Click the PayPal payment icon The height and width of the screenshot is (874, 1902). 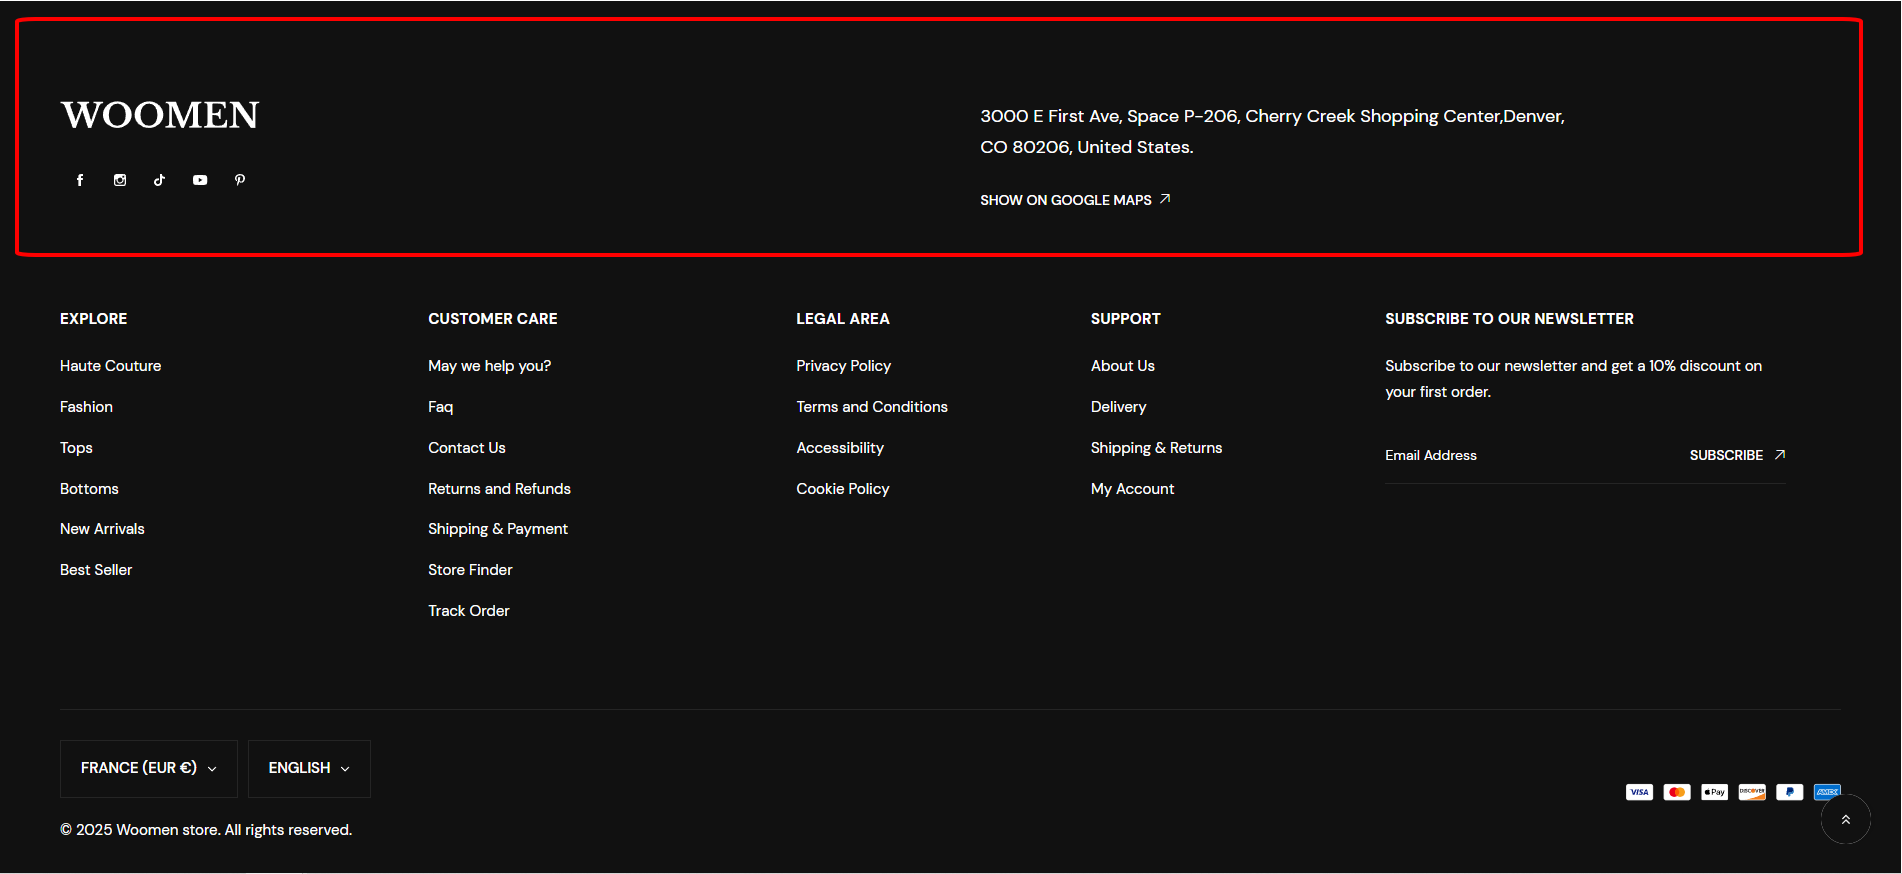[x=1789, y=792]
